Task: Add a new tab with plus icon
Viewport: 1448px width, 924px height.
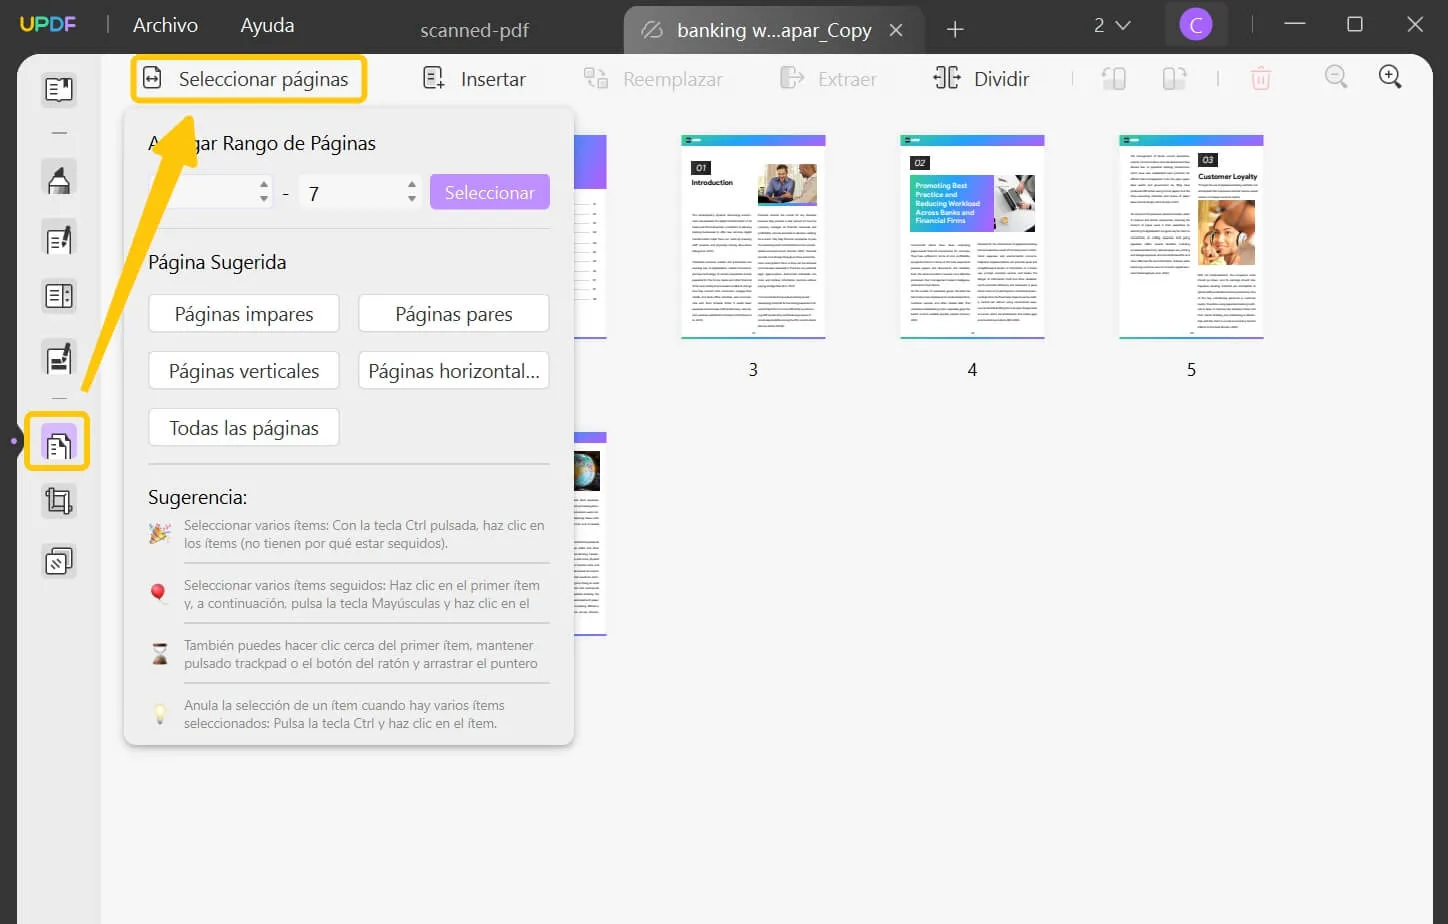Action: coord(955,30)
